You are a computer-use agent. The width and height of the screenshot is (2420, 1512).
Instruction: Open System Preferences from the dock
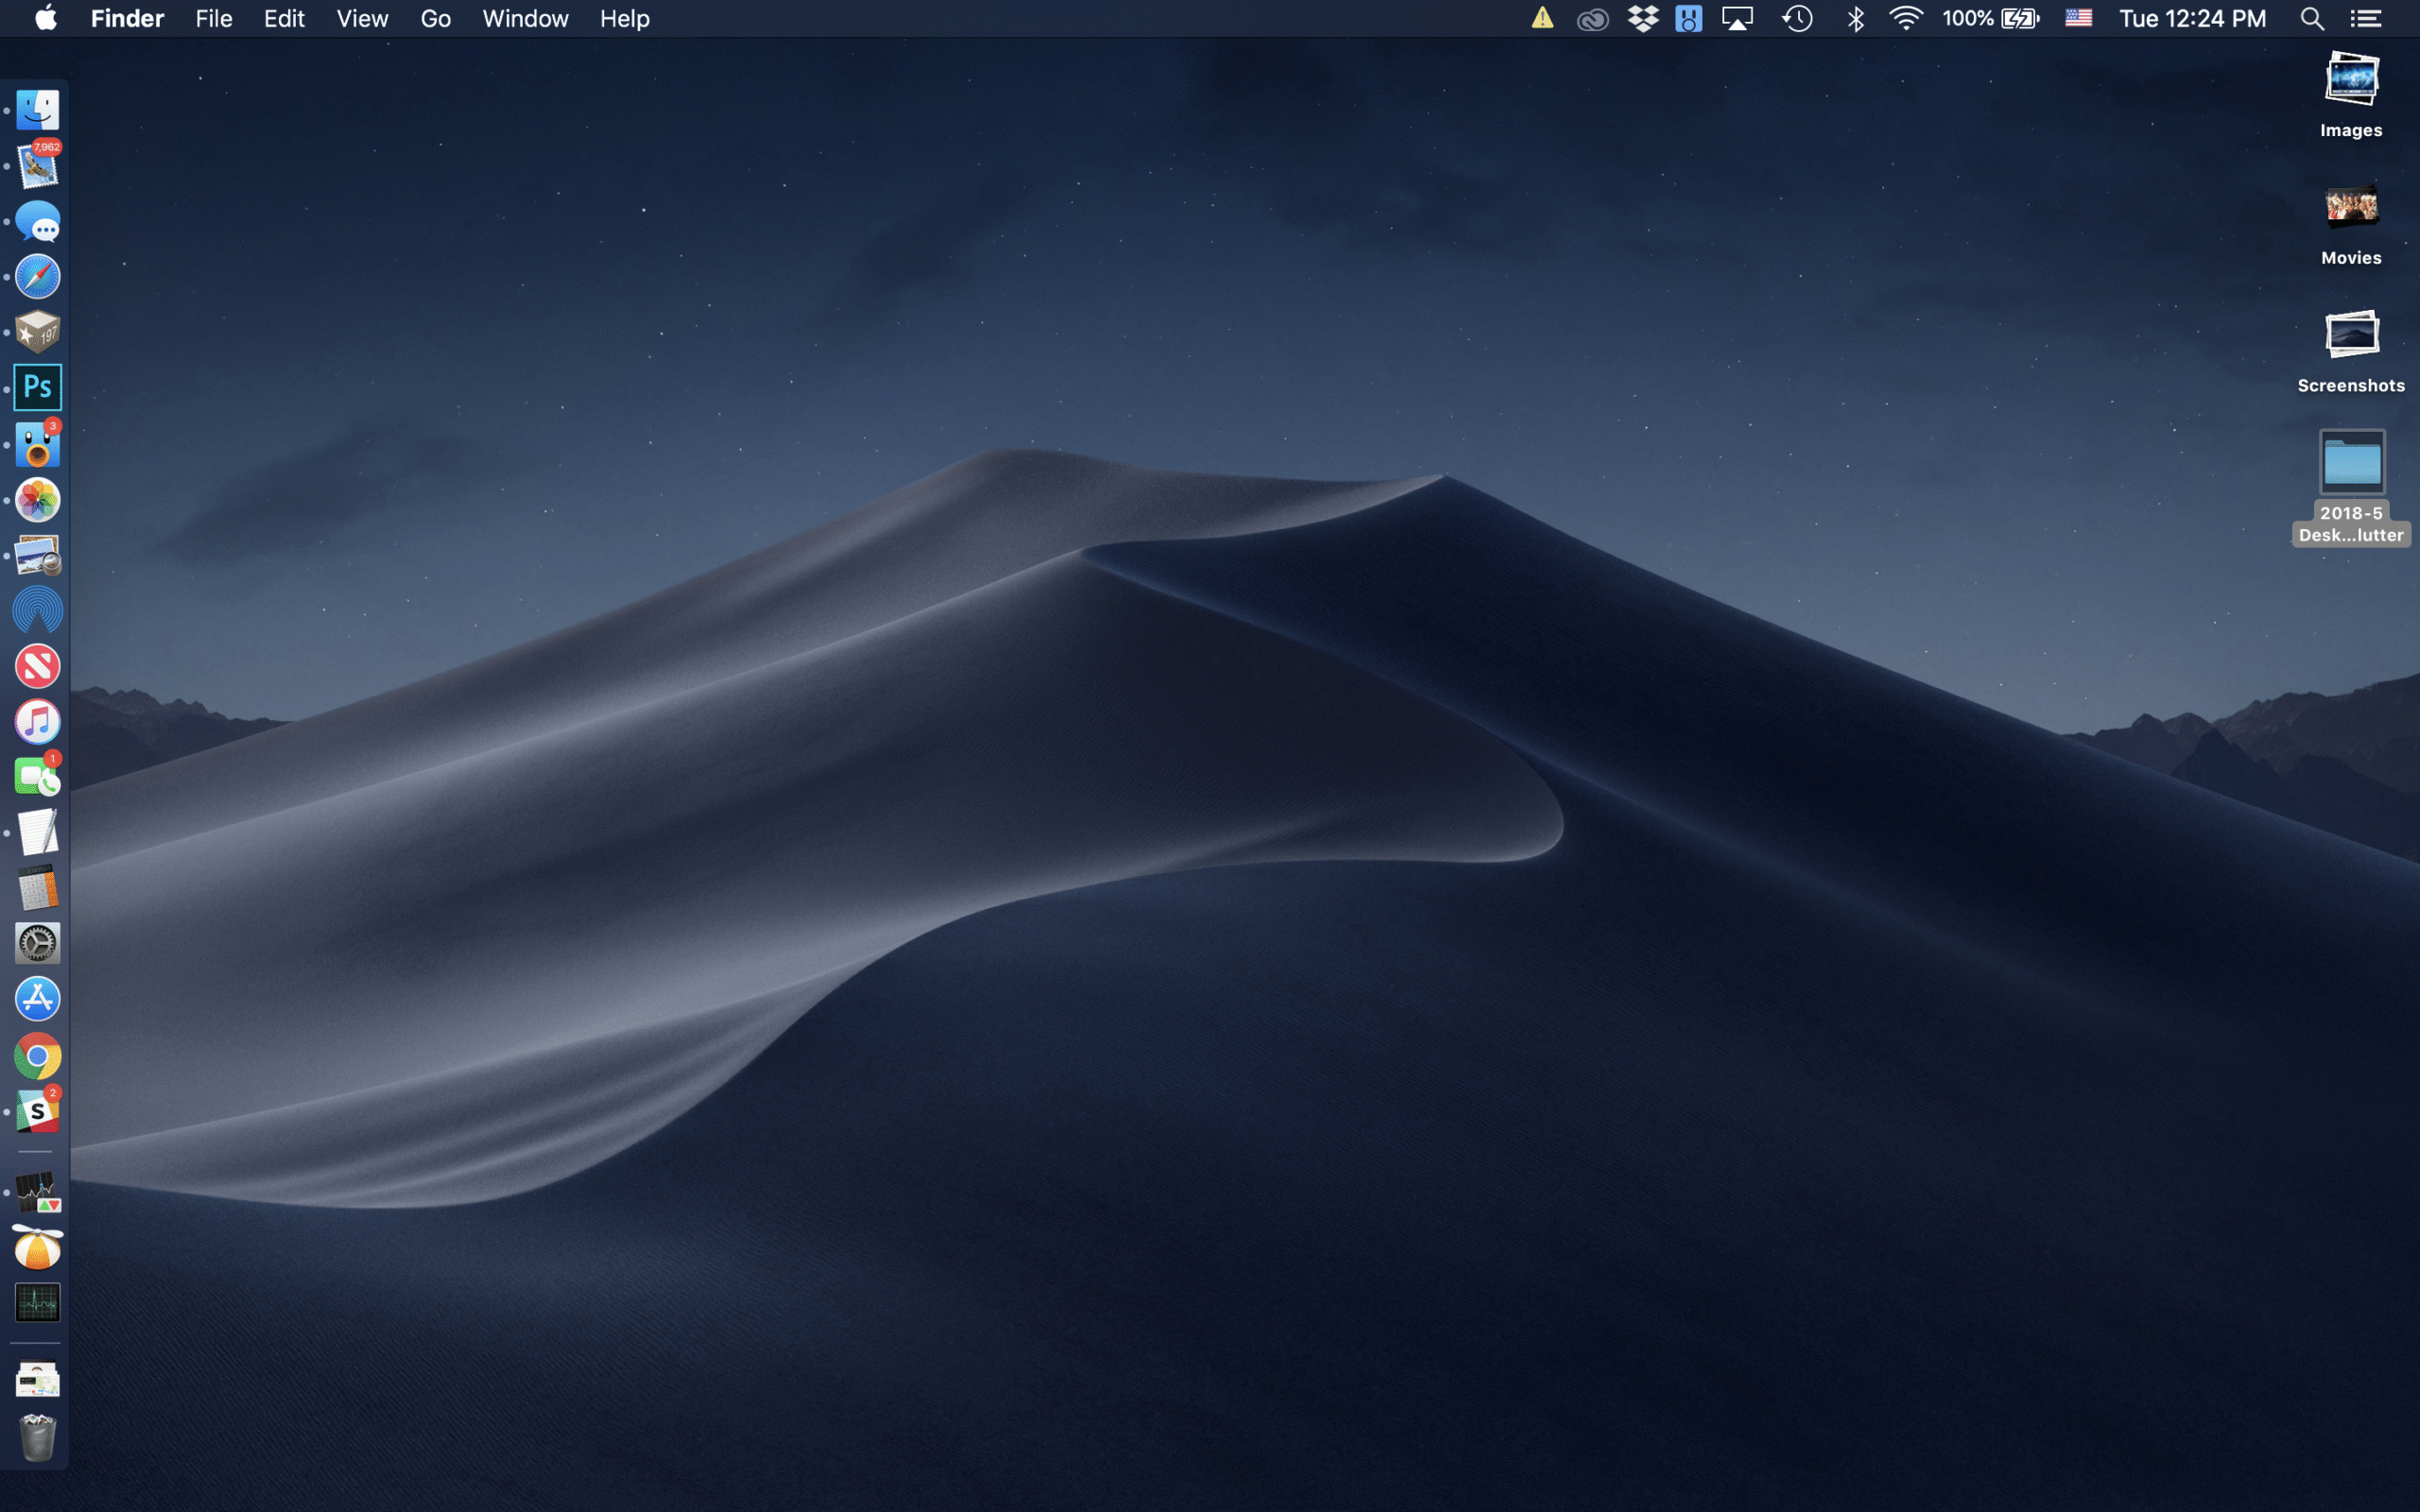coord(38,943)
